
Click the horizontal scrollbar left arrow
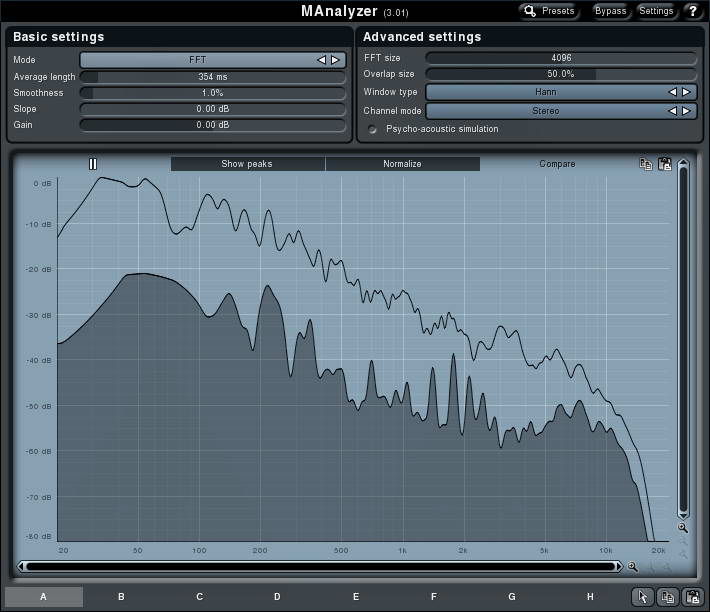[x=21, y=566]
